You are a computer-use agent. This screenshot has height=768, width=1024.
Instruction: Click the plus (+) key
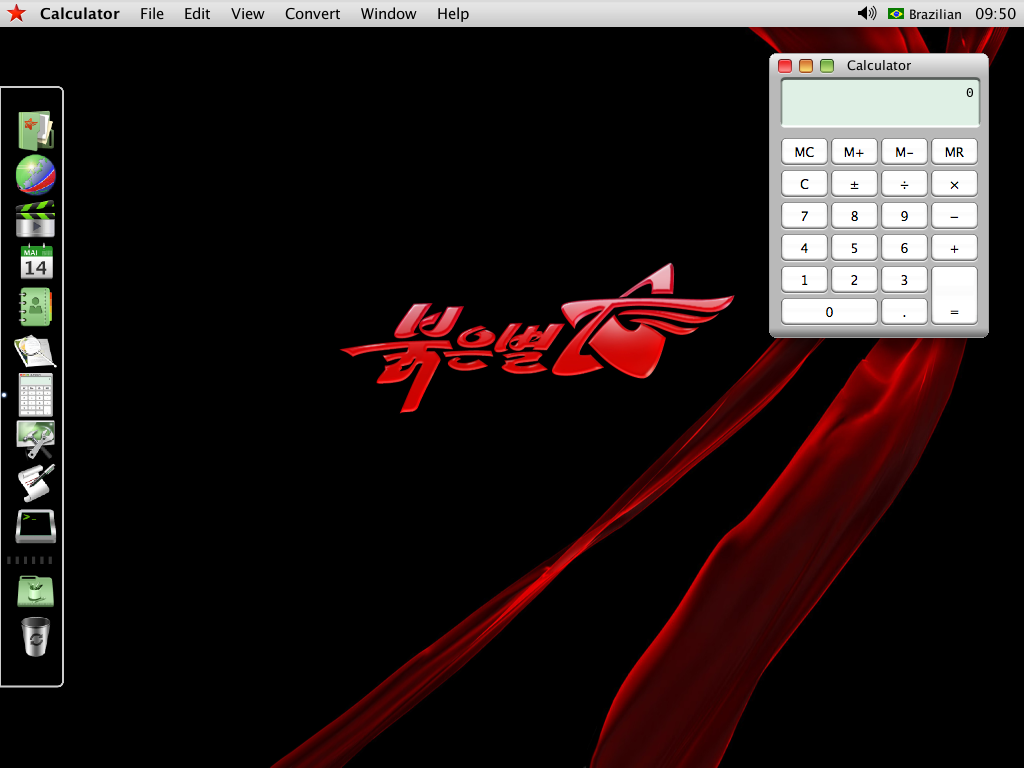point(954,248)
